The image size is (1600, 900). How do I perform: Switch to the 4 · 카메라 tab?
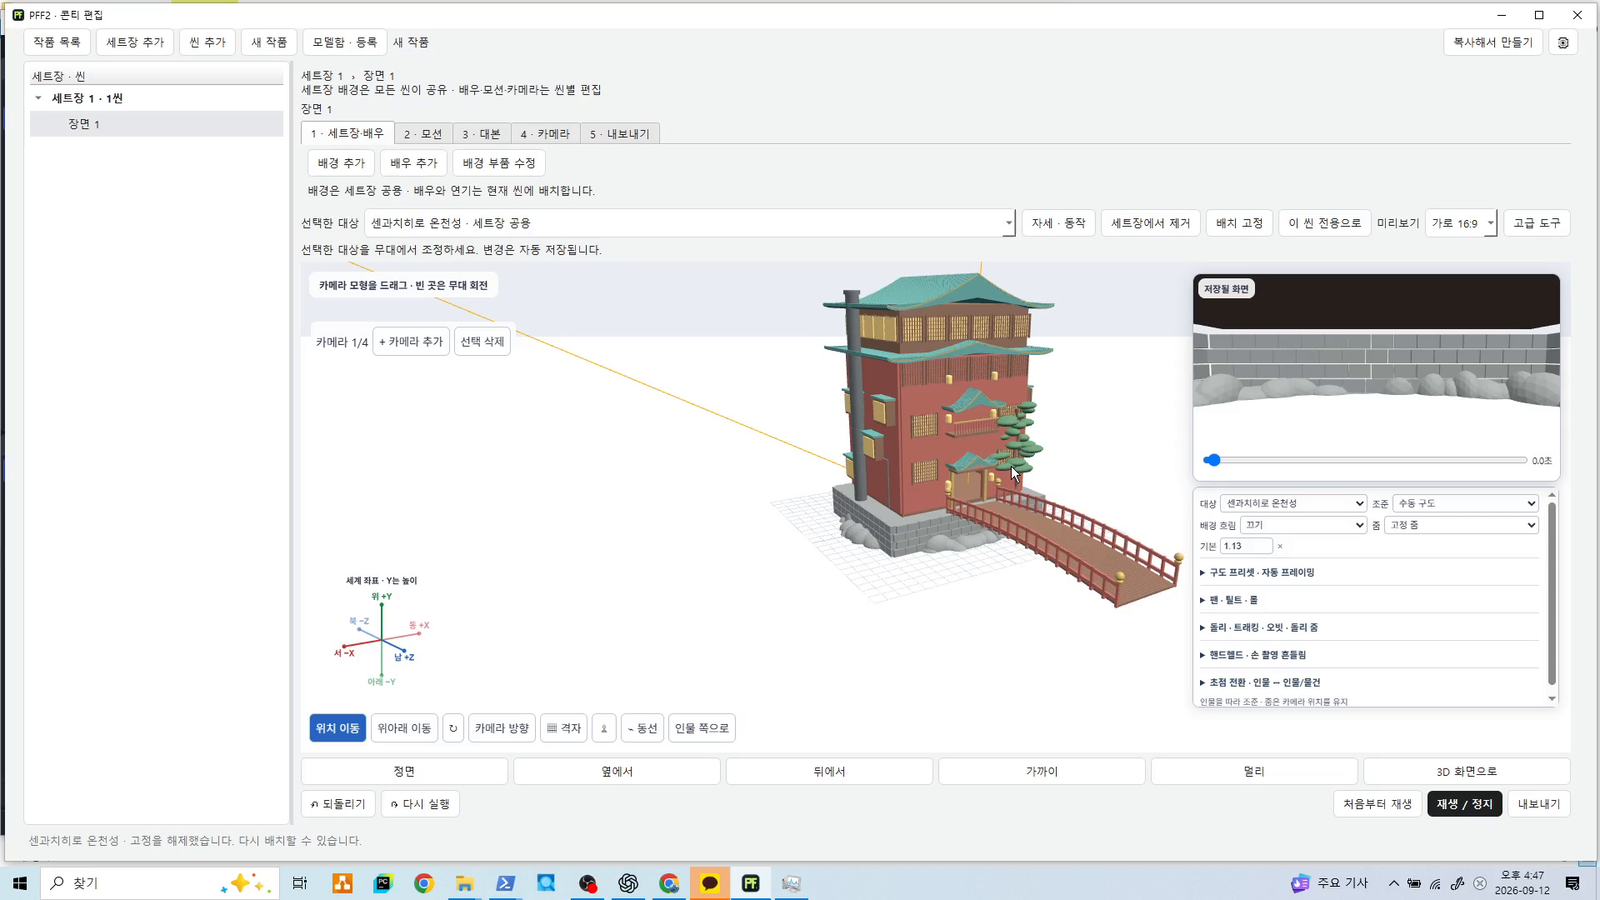(x=545, y=134)
